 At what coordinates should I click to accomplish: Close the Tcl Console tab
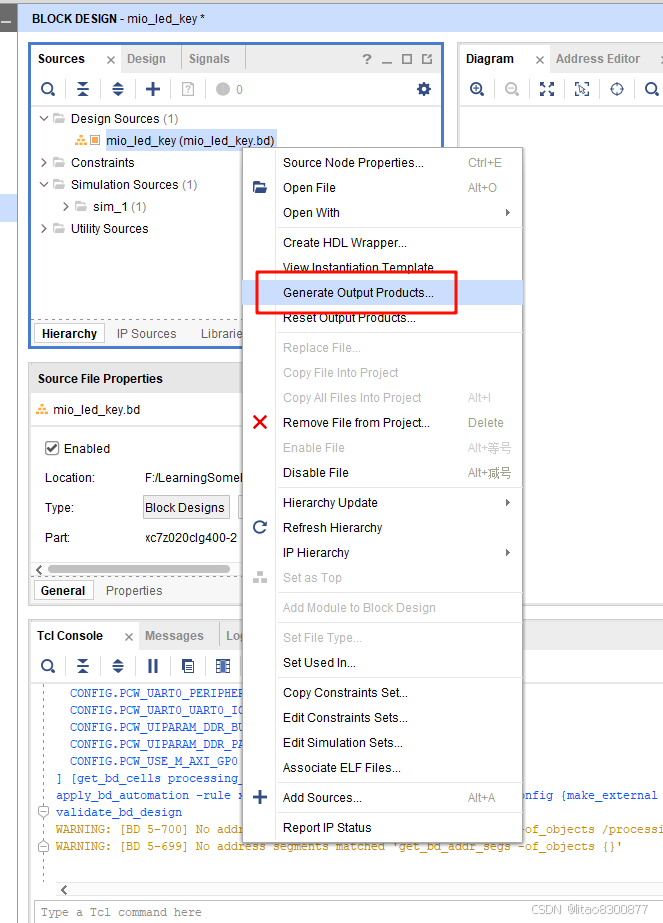pos(129,637)
